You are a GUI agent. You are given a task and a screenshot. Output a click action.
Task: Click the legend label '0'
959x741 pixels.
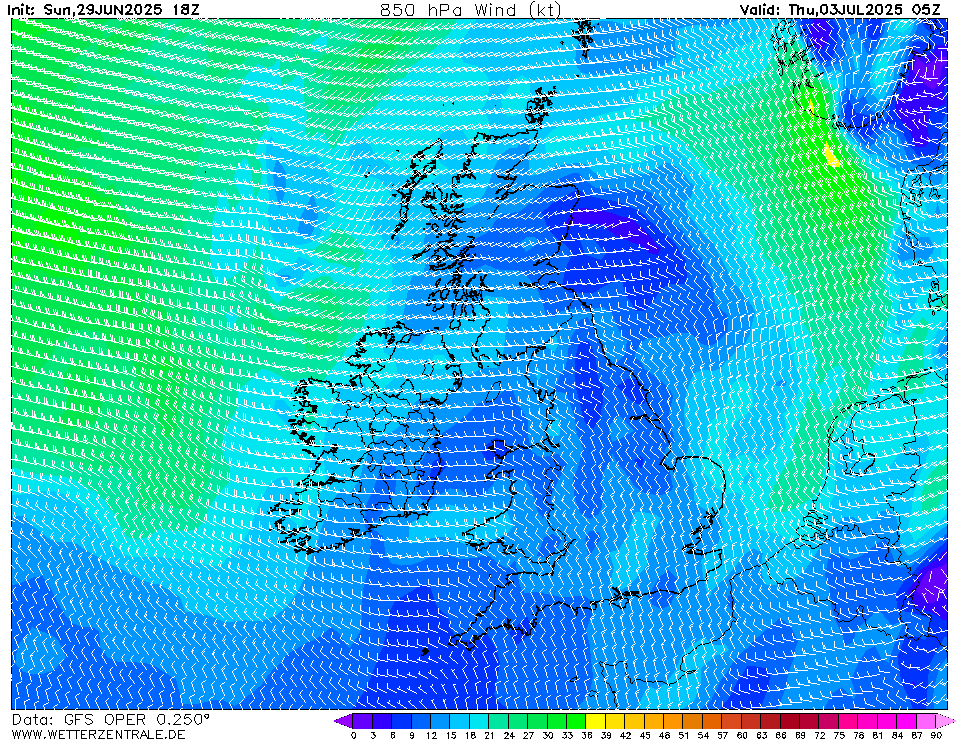353,735
